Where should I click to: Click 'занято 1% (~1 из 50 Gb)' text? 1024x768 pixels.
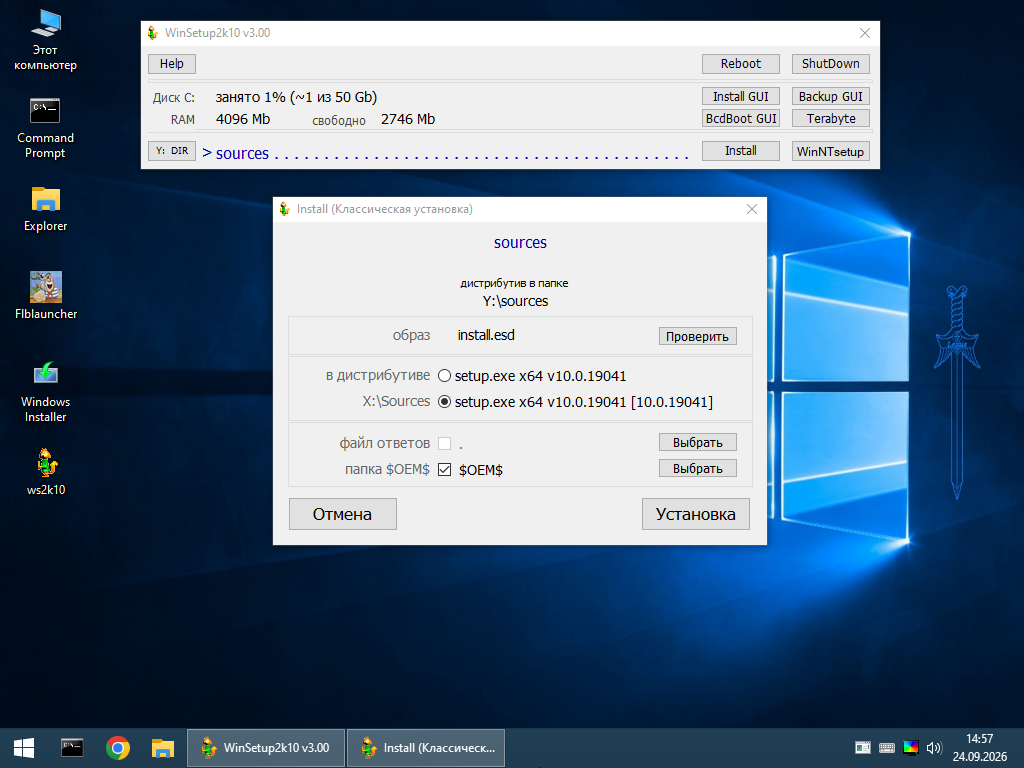[x=296, y=97]
